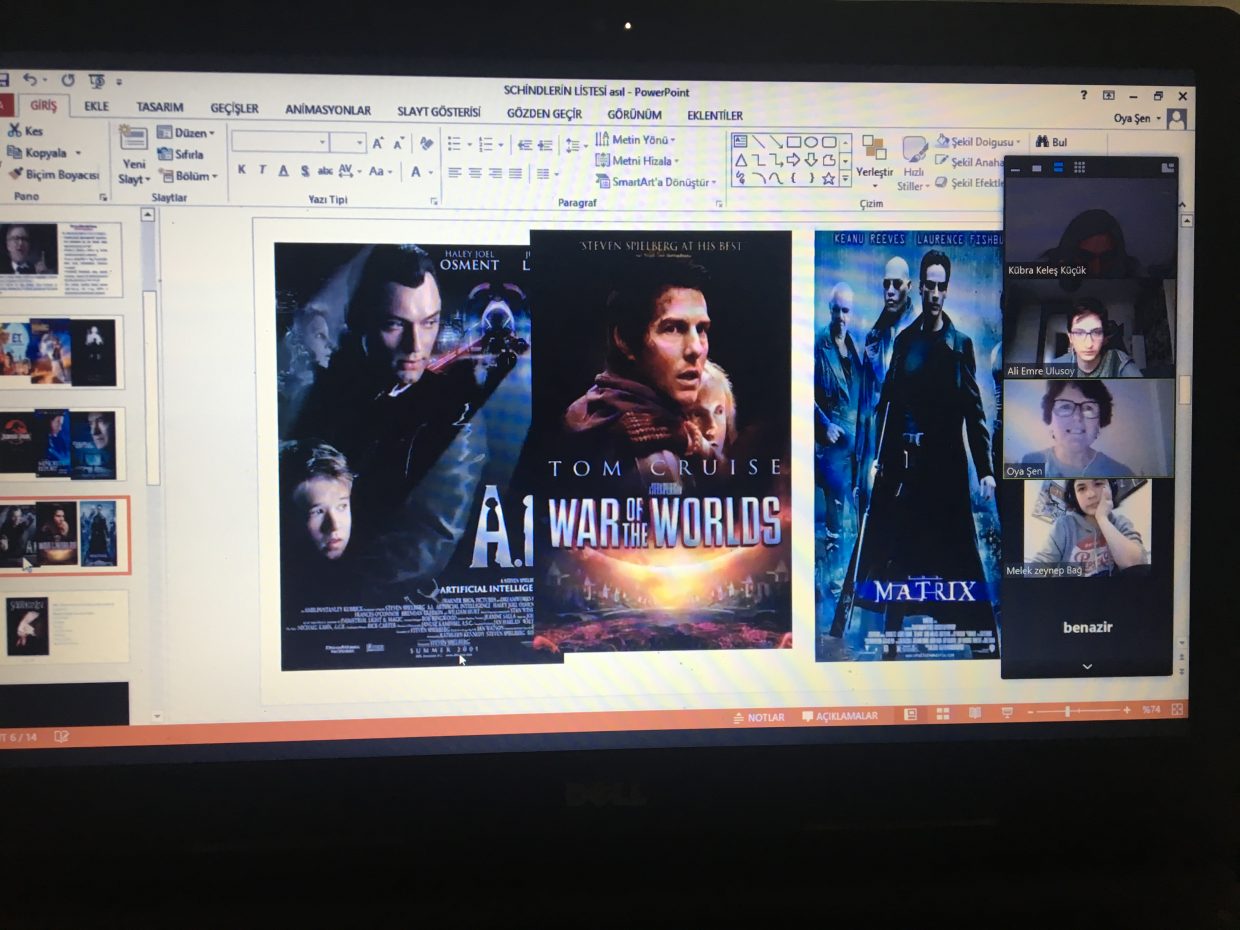Click fit slide to window icon
Screen dimensions: 1240x930
pyautogui.click(x=1177, y=710)
